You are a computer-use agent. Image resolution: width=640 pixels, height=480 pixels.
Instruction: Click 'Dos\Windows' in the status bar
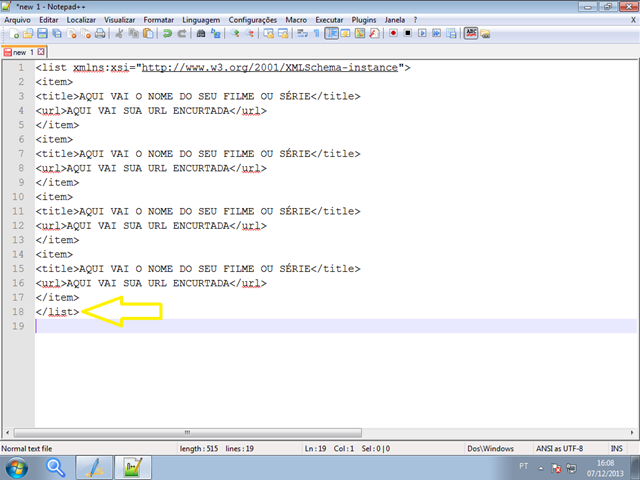pos(490,449)
